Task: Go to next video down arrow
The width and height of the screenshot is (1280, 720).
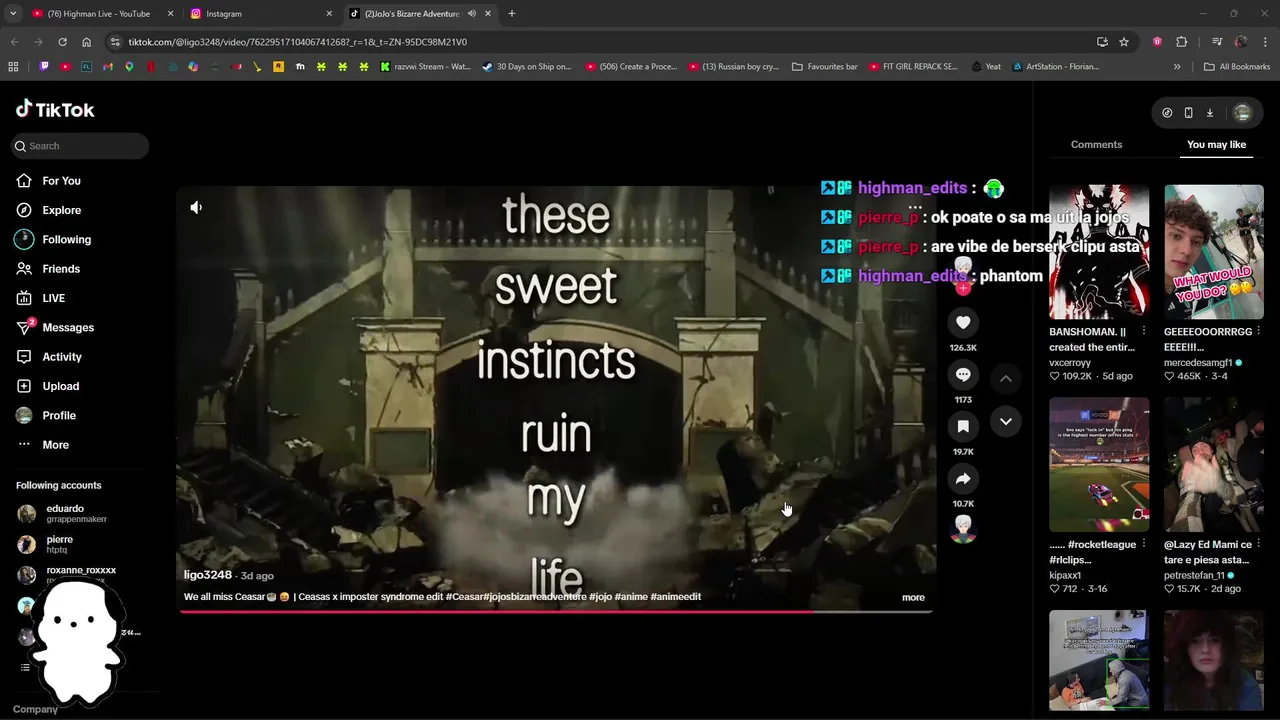Action: click(x=1006, y=421)
